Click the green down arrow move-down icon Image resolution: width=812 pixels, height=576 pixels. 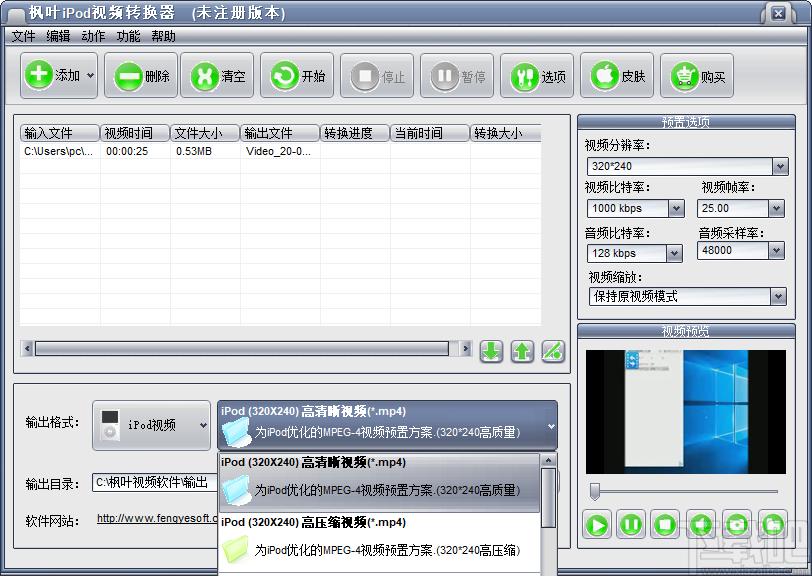[491, 351]
